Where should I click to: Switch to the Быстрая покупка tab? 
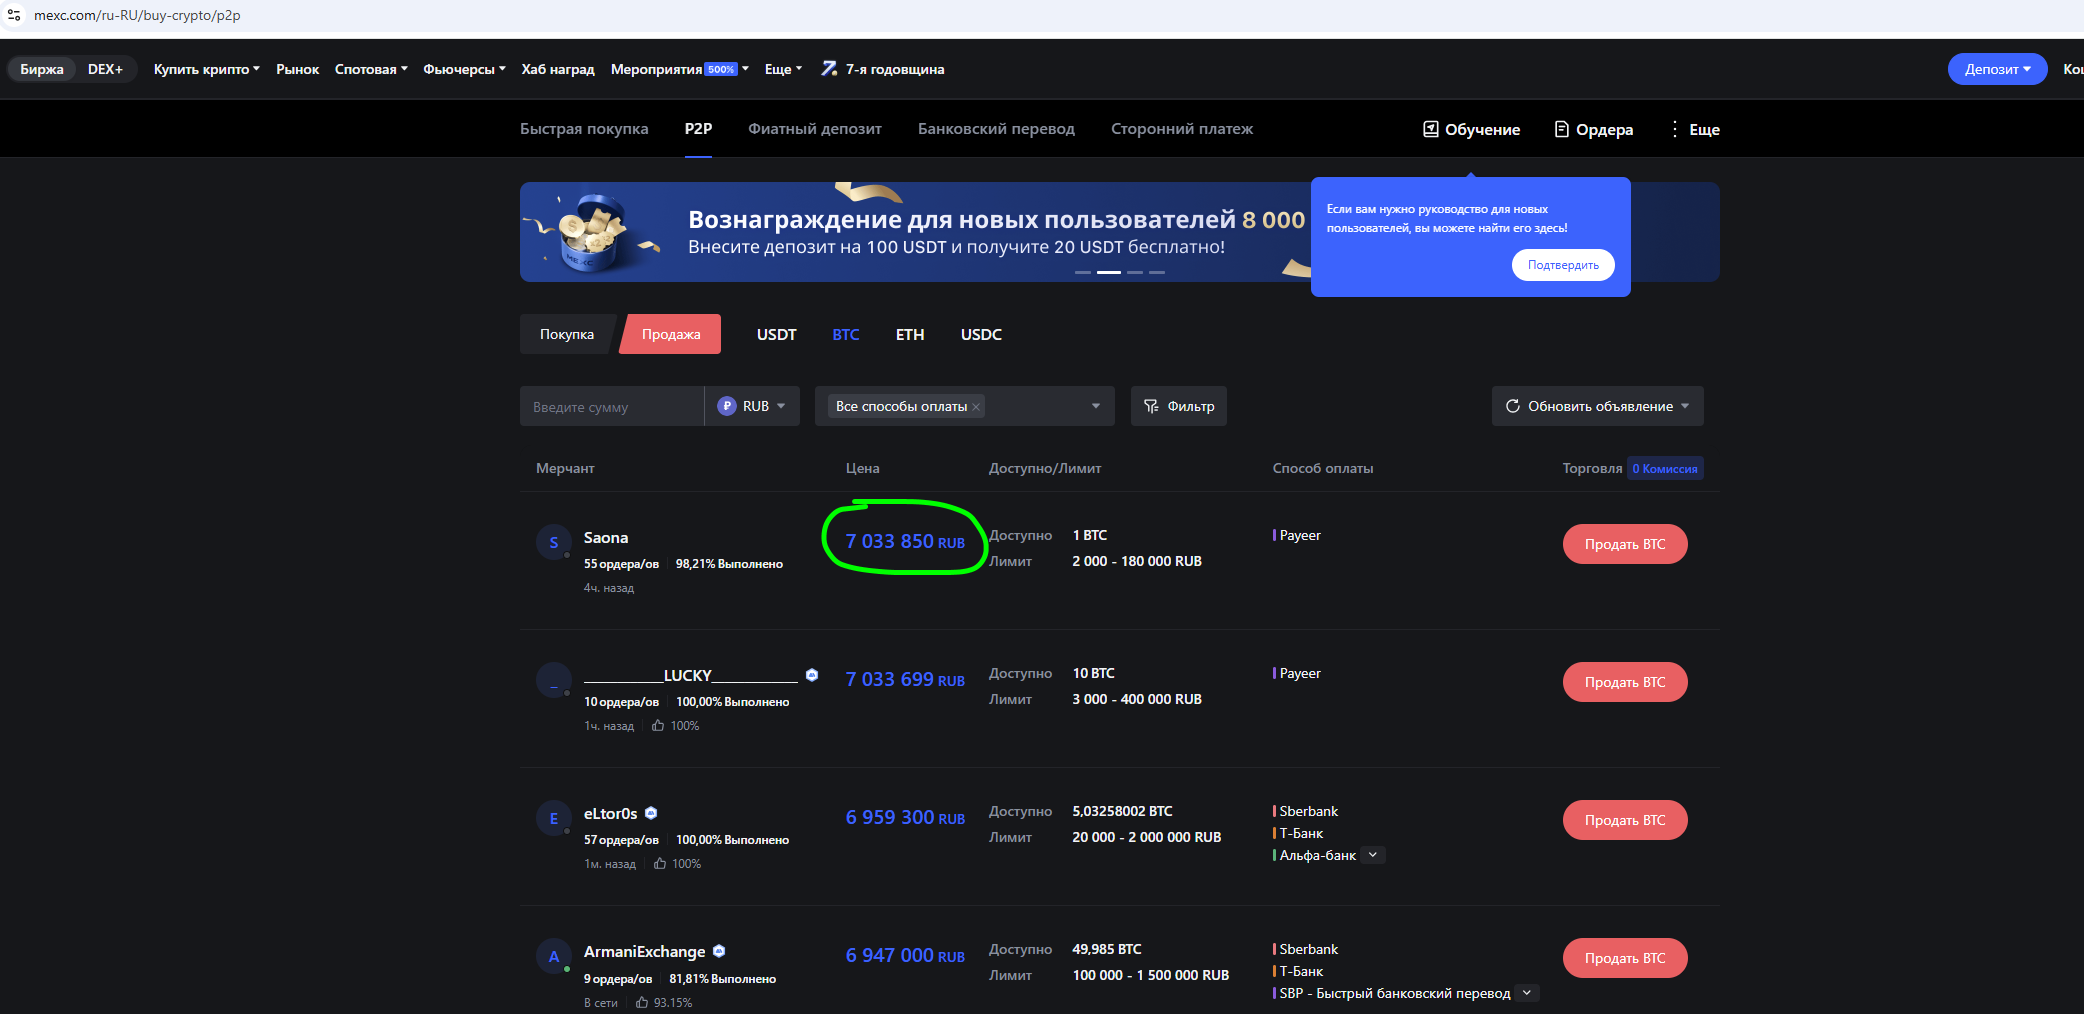pos(584,129)
